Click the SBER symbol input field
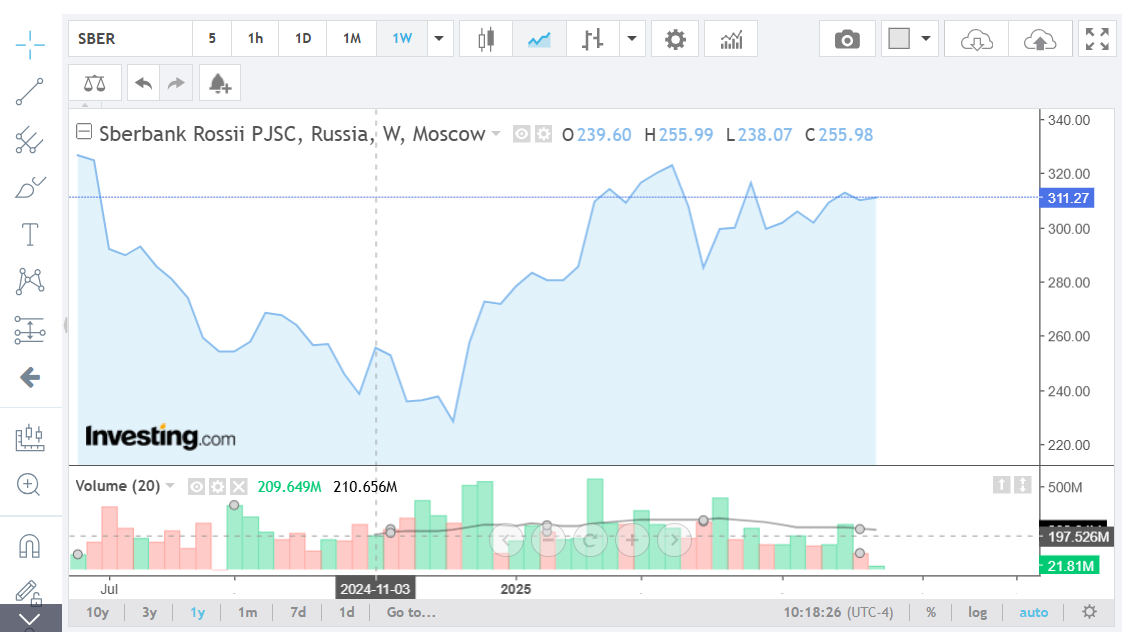1131x632 pixels. point(131,38)
